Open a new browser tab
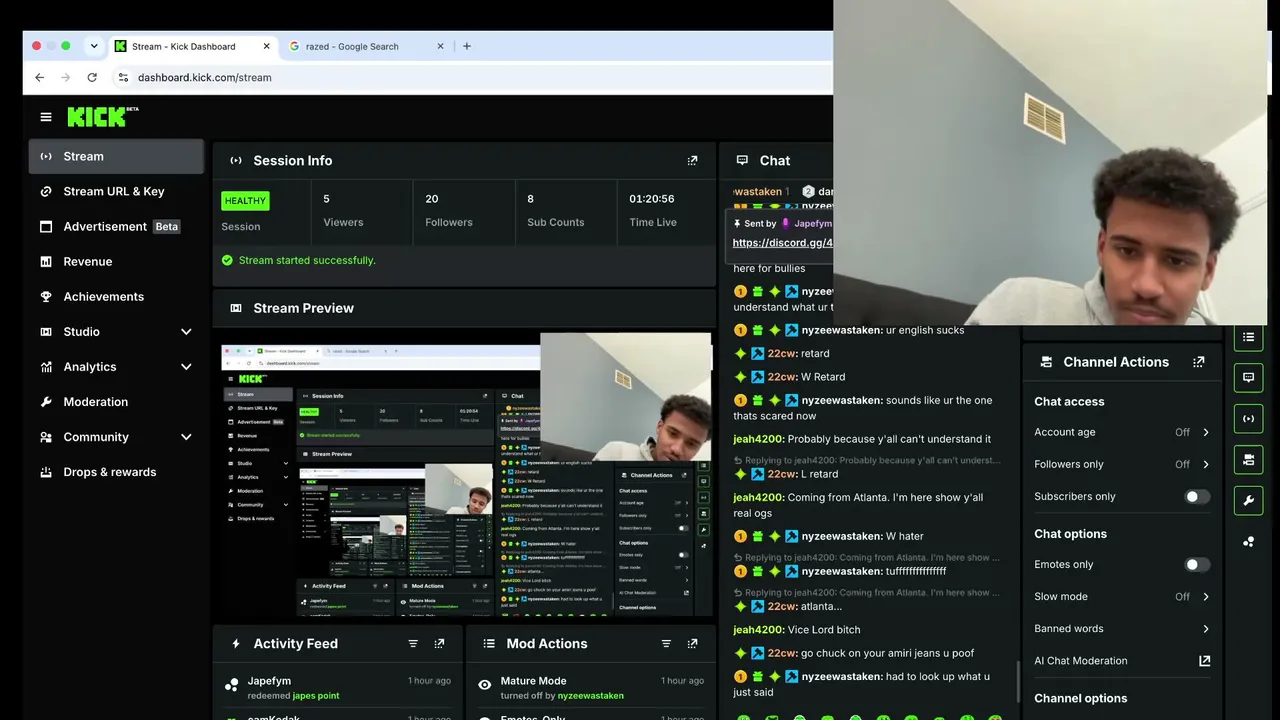 (x=466, y=46)
